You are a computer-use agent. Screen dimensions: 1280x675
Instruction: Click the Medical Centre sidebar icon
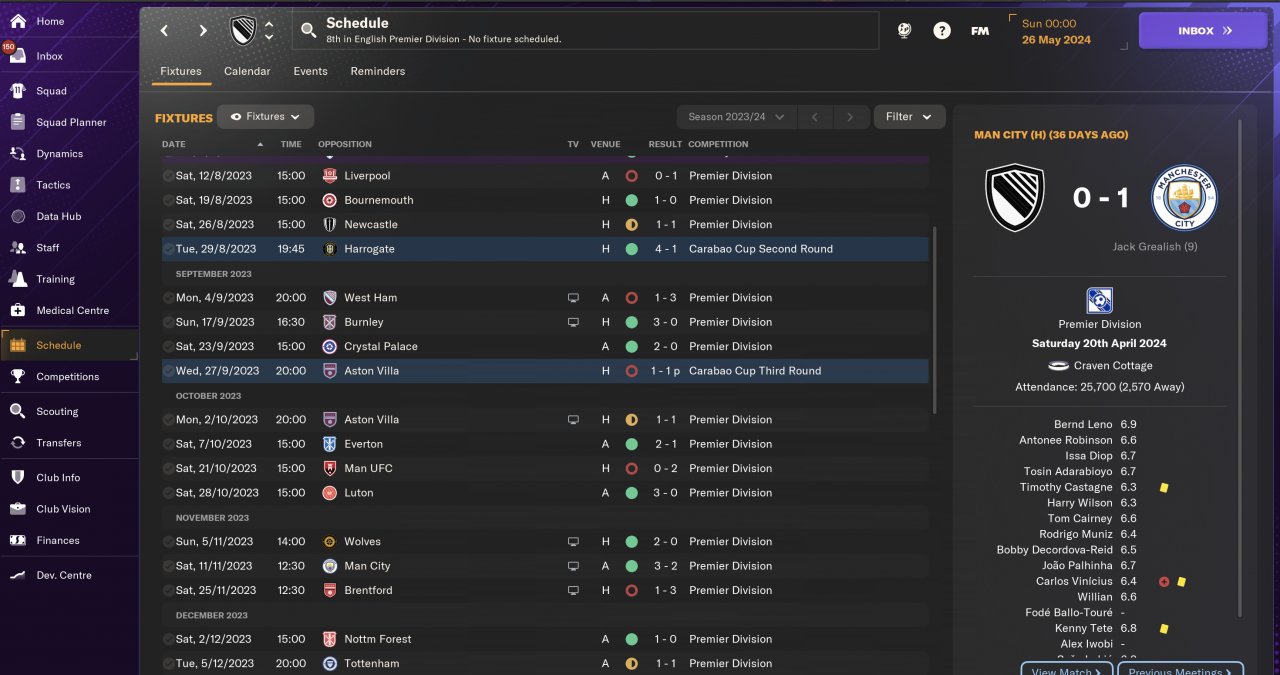click(18, 310)
